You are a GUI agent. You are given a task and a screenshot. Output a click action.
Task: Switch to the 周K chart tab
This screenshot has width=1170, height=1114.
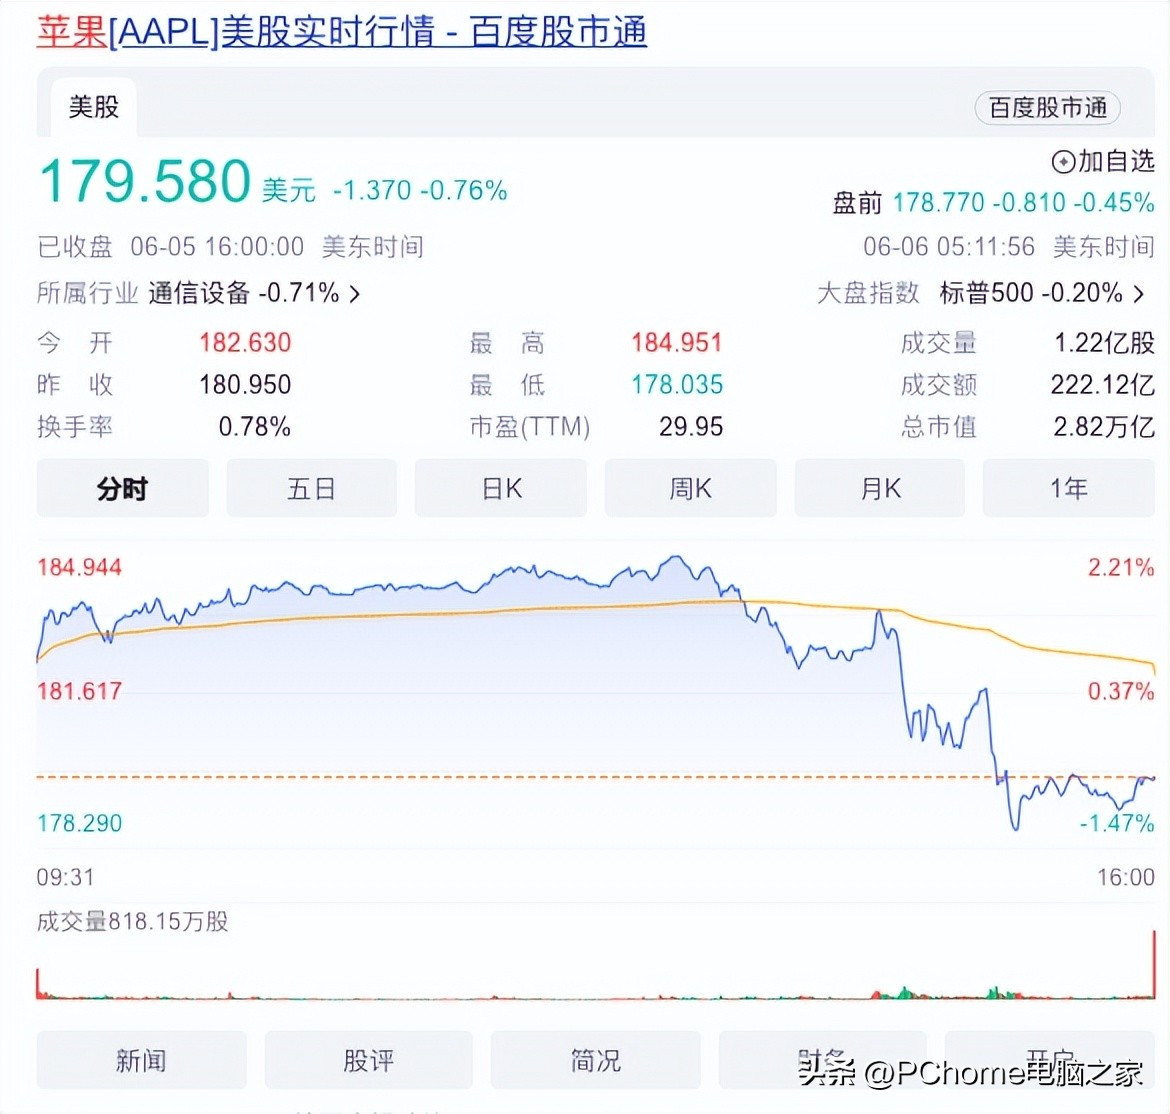coord(690,489)
